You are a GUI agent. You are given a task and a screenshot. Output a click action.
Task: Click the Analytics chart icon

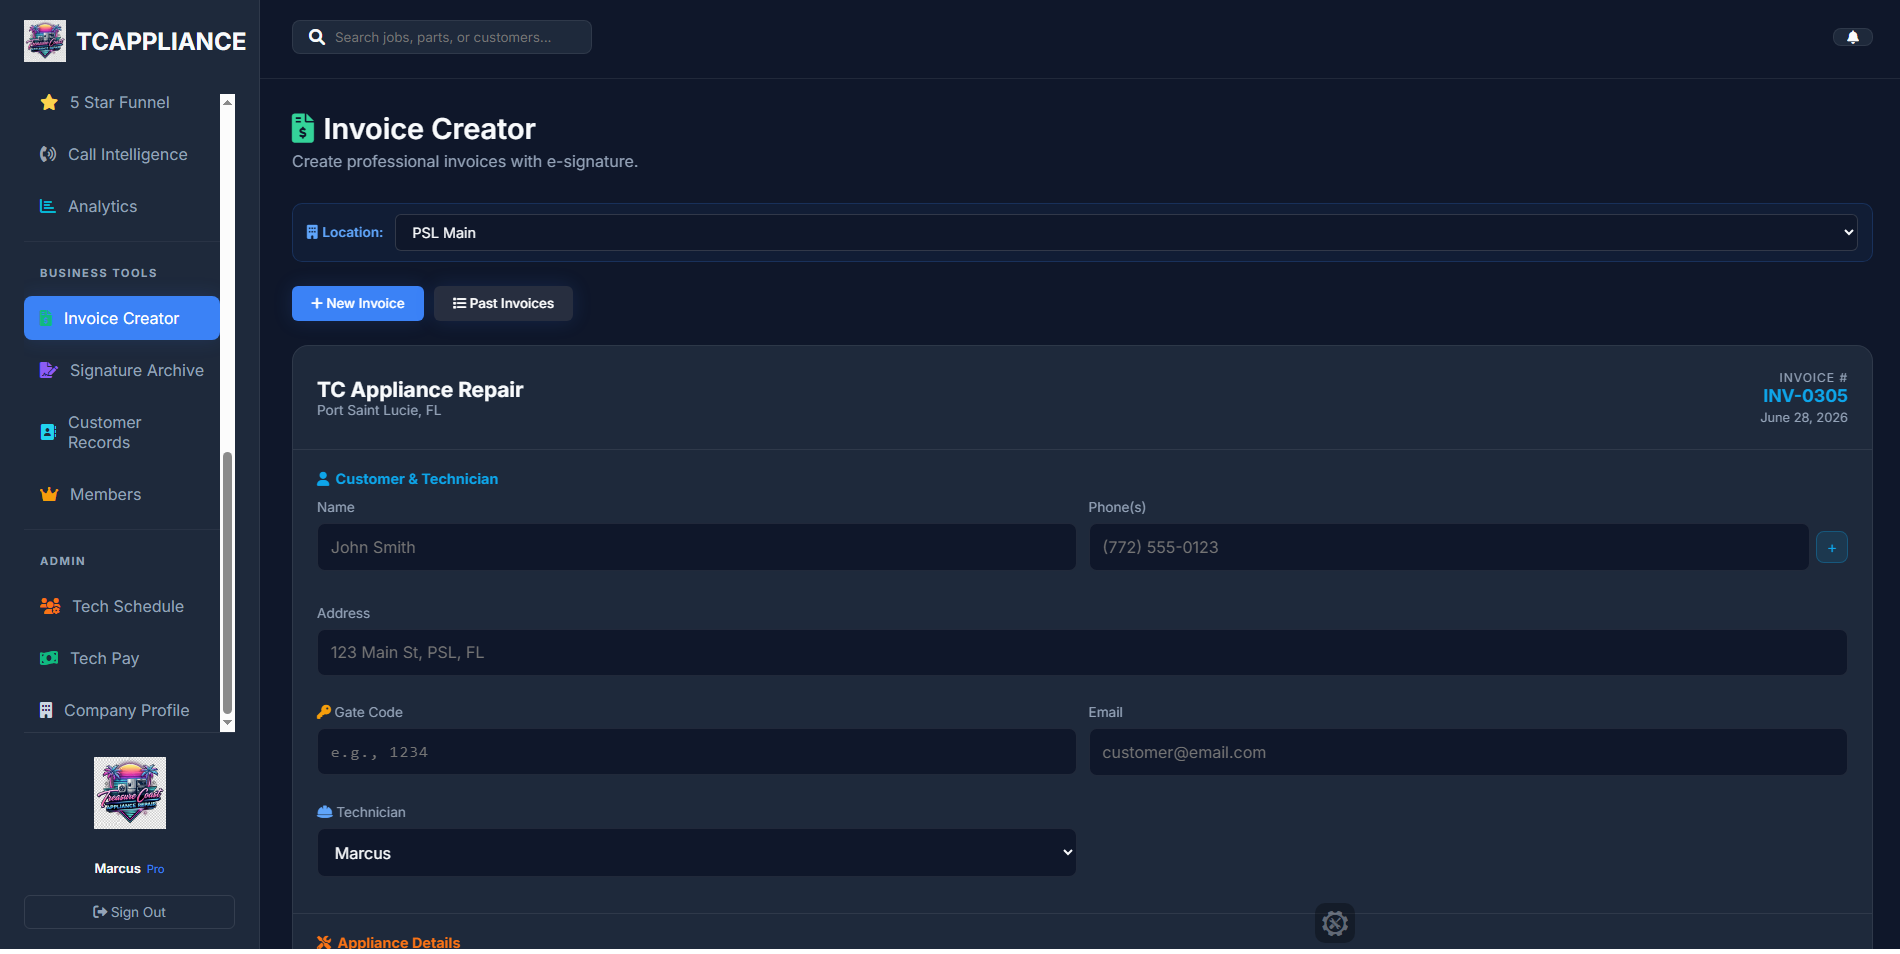pyautogui.click(x=47, y=206)
